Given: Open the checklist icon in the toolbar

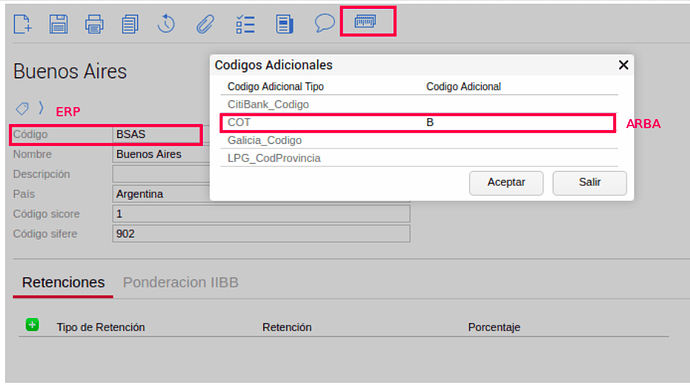Looking at the screenshot, I should (245, 24).
